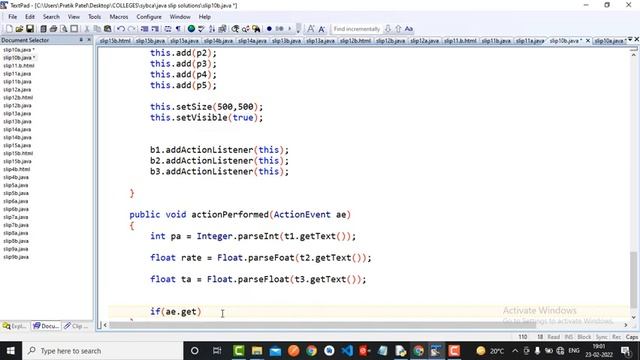Image resolution: width=640 pixels, height=360 pixels.
Task: Switch to the slip15b.html document tab
Action: tap(116, 41)
